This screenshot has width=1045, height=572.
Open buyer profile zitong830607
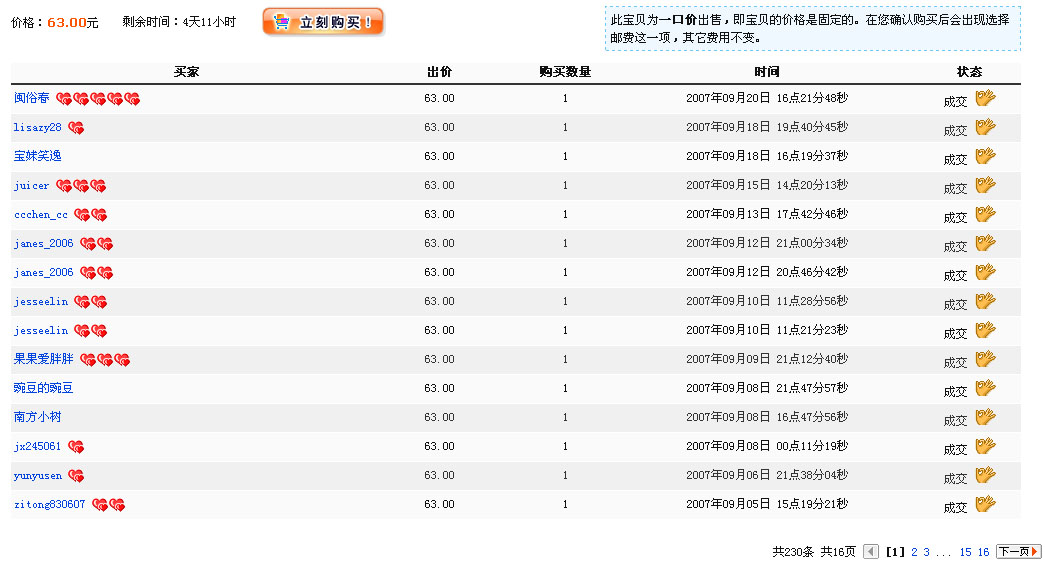point(49,505)
